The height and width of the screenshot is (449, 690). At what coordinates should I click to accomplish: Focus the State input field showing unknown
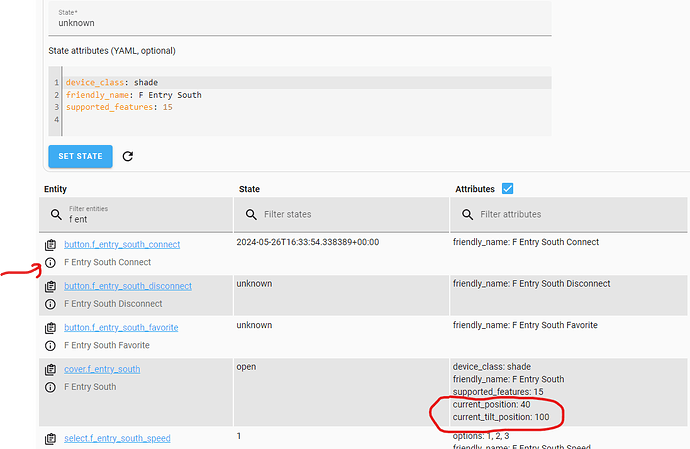(300, 21)
